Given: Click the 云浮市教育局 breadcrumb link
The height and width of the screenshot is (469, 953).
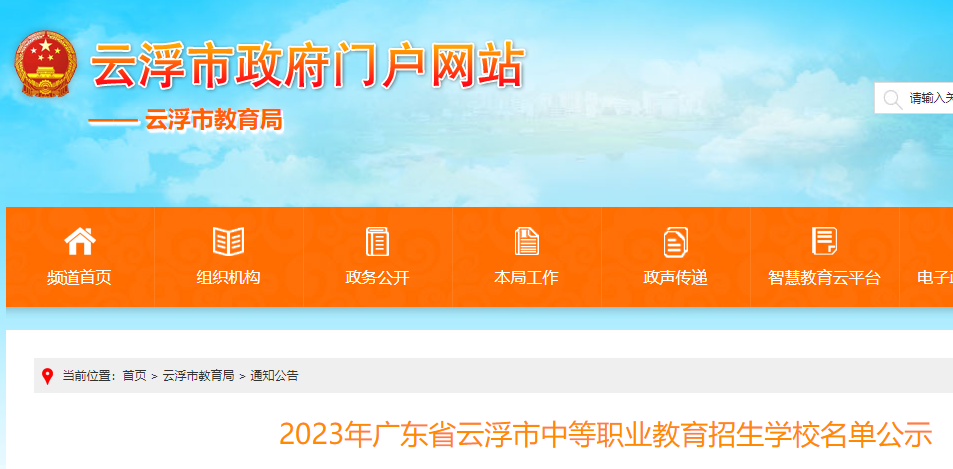Looking at the screenshot, I should 198,376.
